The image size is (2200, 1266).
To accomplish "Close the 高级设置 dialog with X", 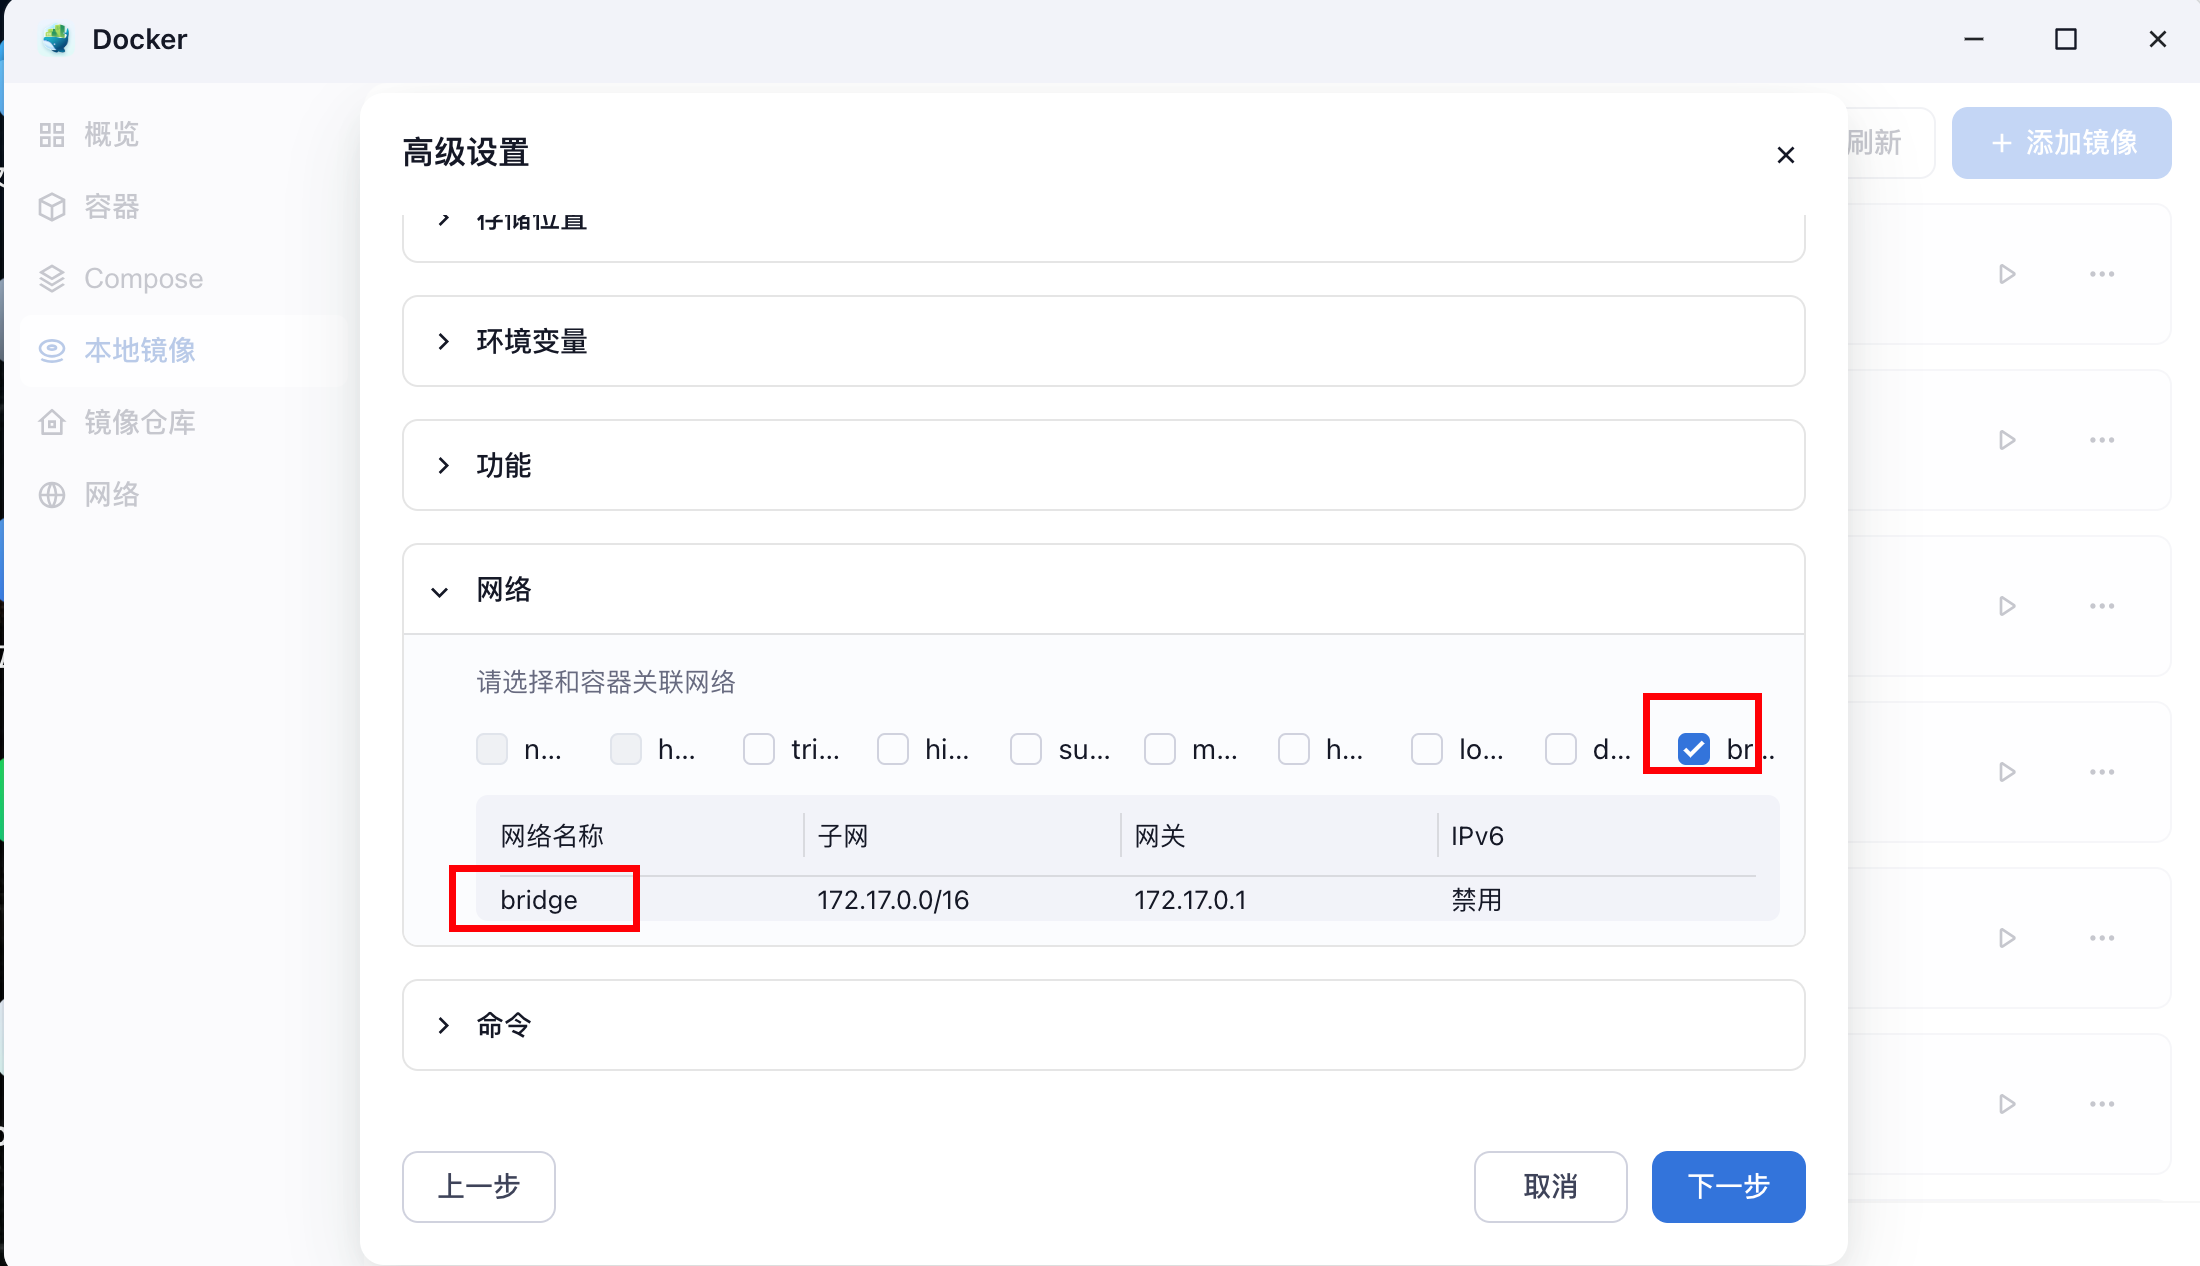I will [x=1785, y=155].
